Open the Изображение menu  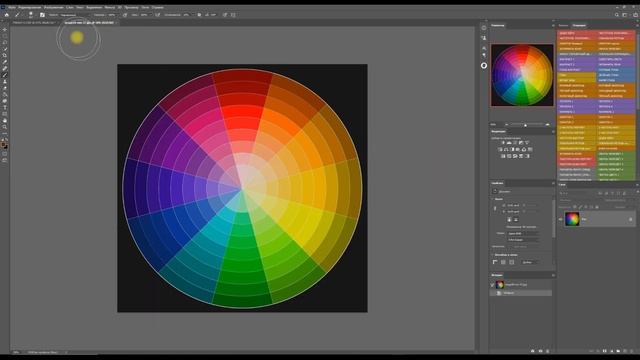click(x=54, y=7)
